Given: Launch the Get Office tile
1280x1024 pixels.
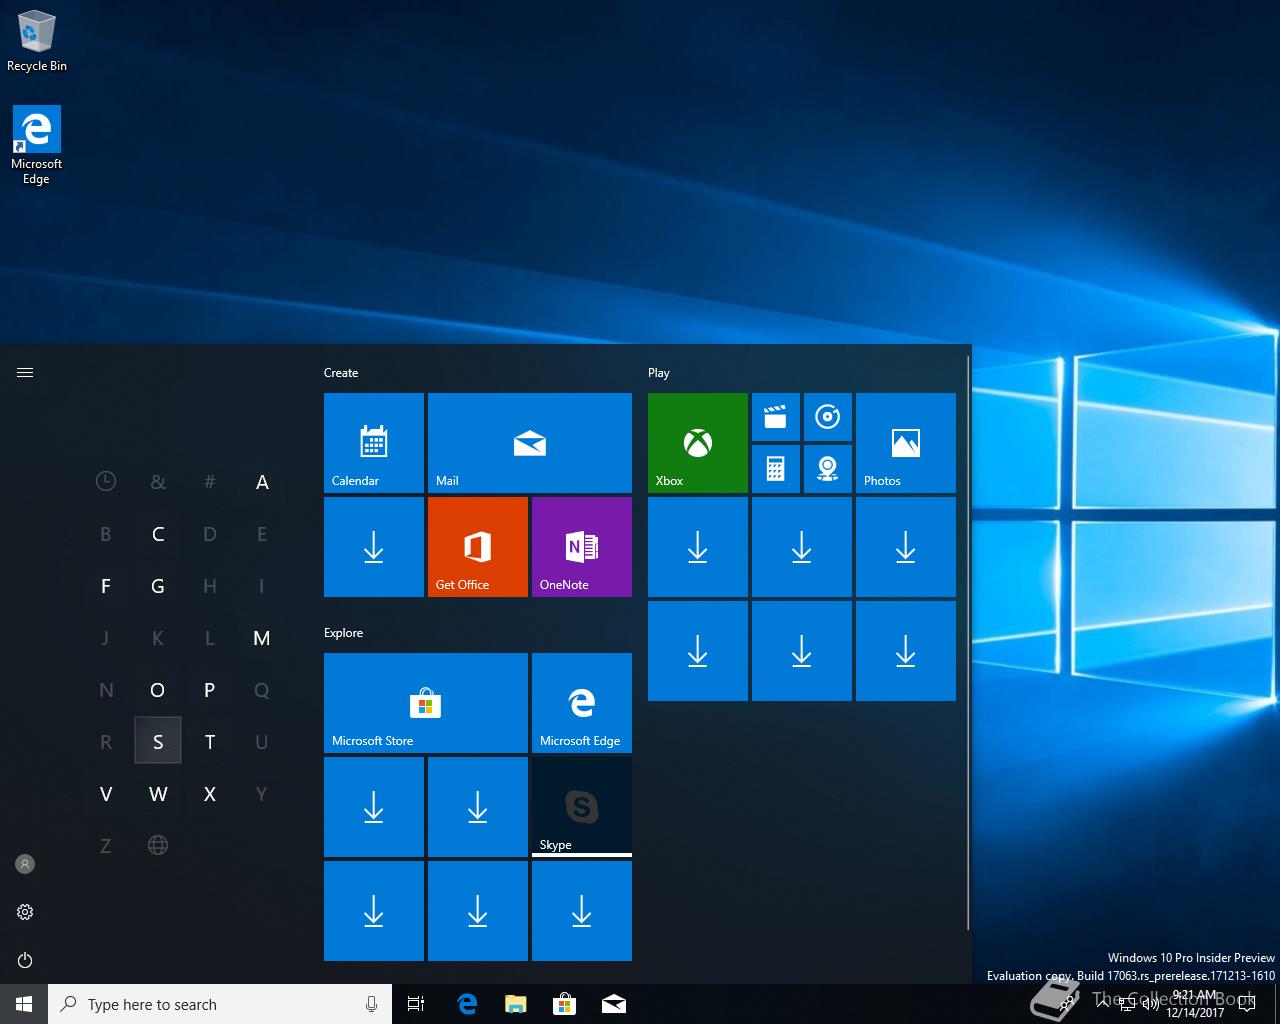Looking at the screenshot, I should pyautogui.click(x=478, y=547).
